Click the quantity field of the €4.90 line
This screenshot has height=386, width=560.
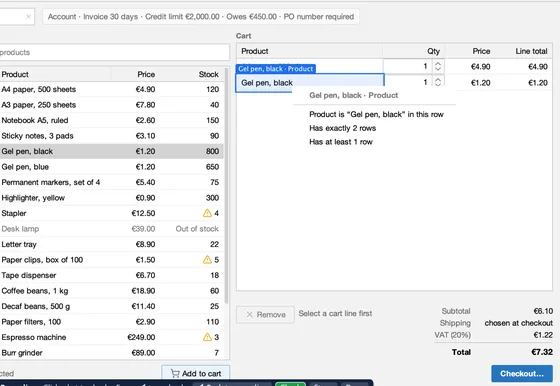[407, 66]
